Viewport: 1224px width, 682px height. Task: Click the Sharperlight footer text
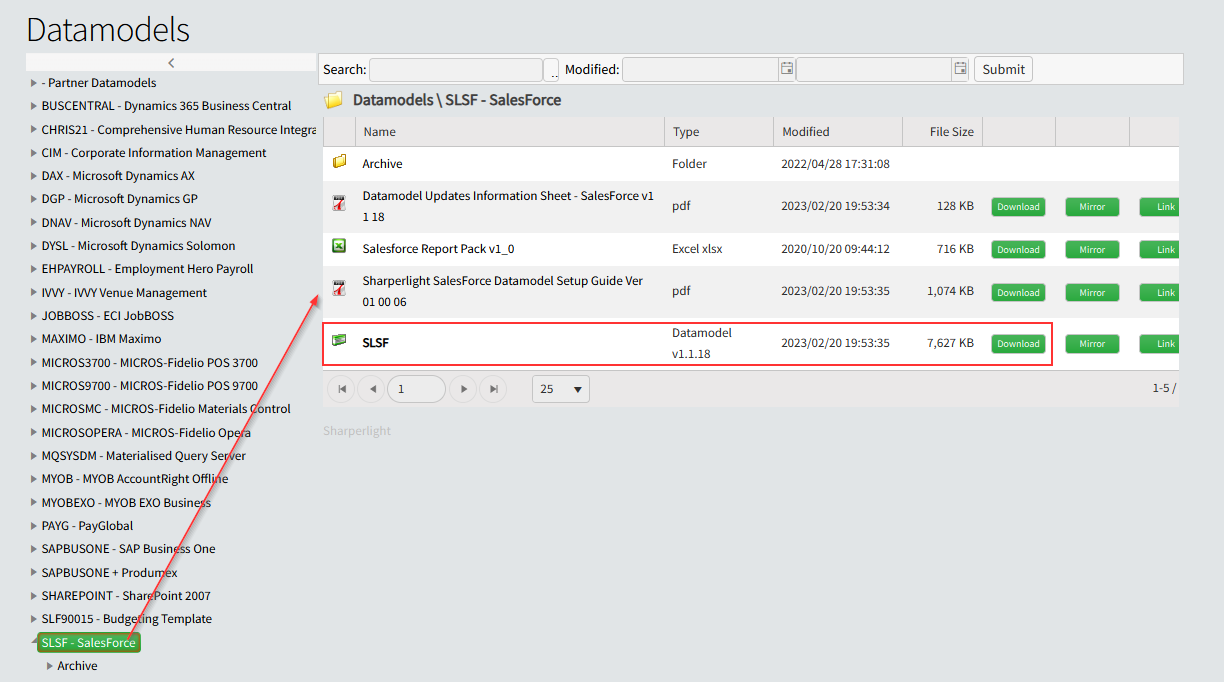point(357,431)
